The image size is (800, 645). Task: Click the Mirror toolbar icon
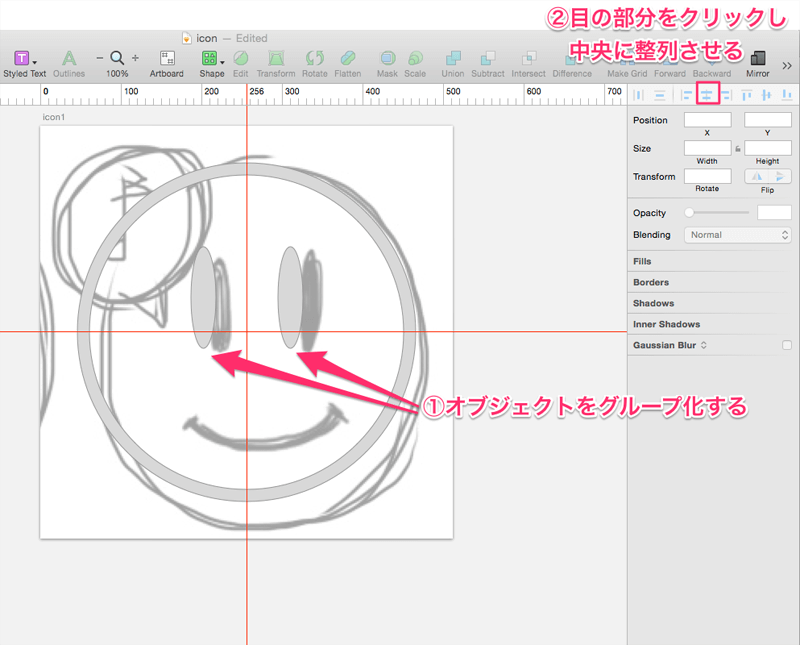click(758, 58)
